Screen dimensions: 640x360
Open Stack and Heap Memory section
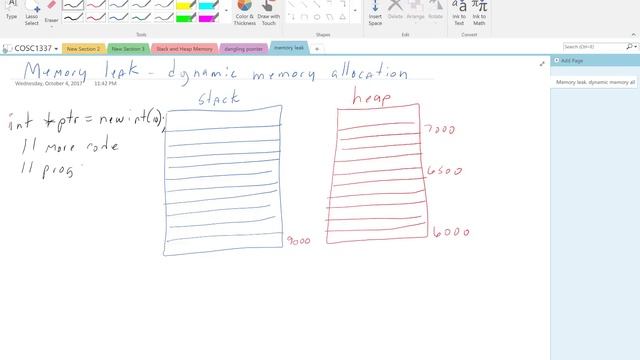[184, 49]
